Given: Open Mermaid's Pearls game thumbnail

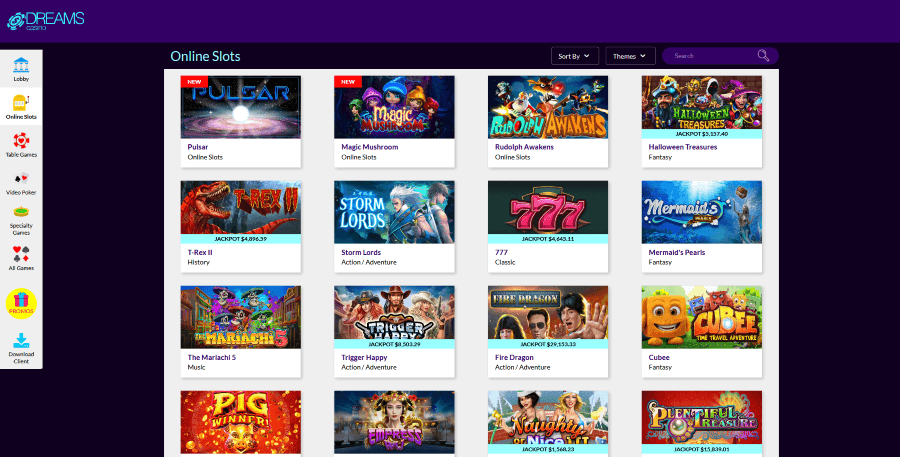Looking at the screenshot, I should pyautogui.click(x=702, y=212).
